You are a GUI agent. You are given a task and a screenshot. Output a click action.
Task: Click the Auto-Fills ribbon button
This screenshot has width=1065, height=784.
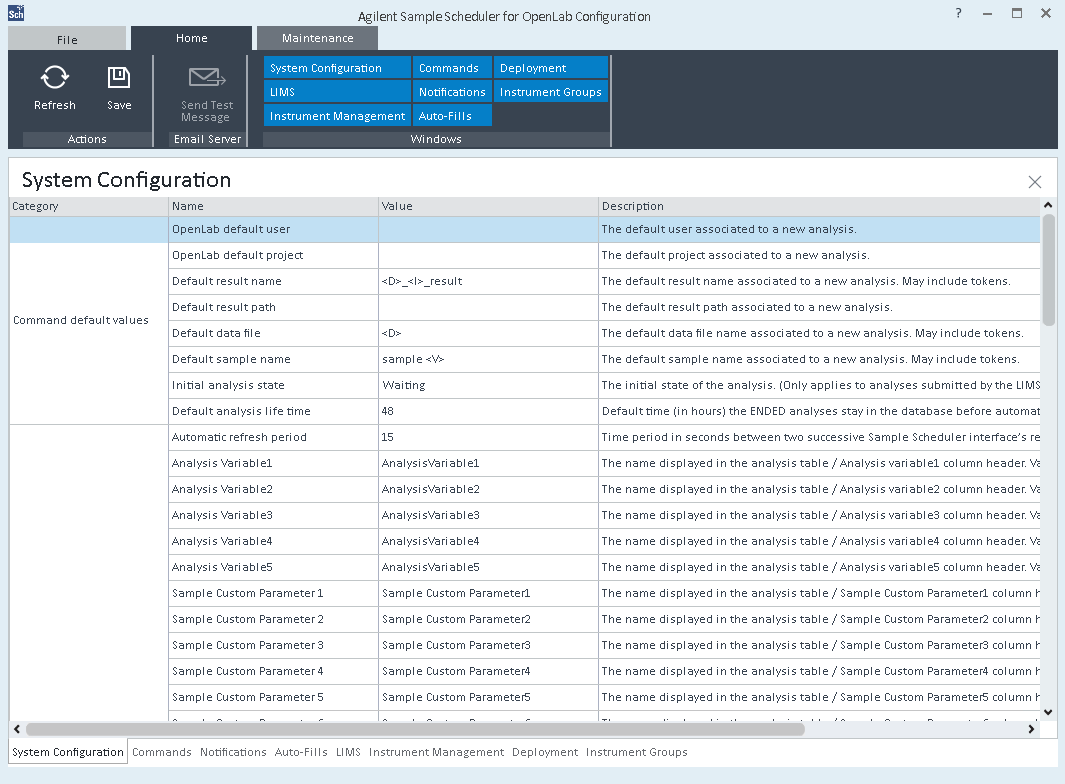[452, 116]
